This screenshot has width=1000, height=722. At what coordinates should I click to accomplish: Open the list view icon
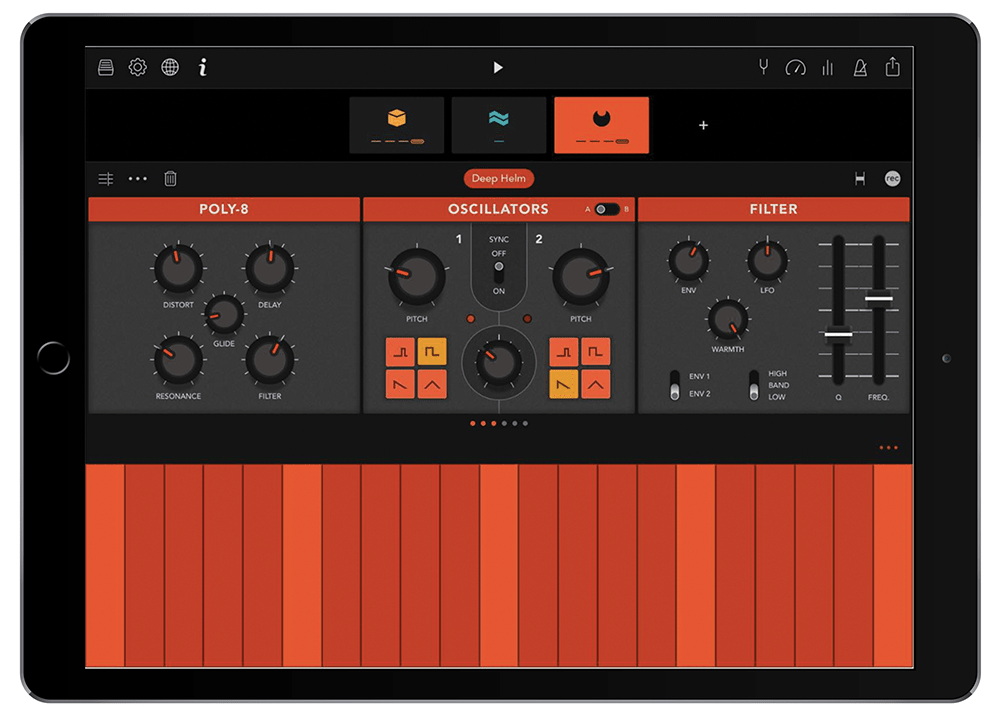pos(106,179)
